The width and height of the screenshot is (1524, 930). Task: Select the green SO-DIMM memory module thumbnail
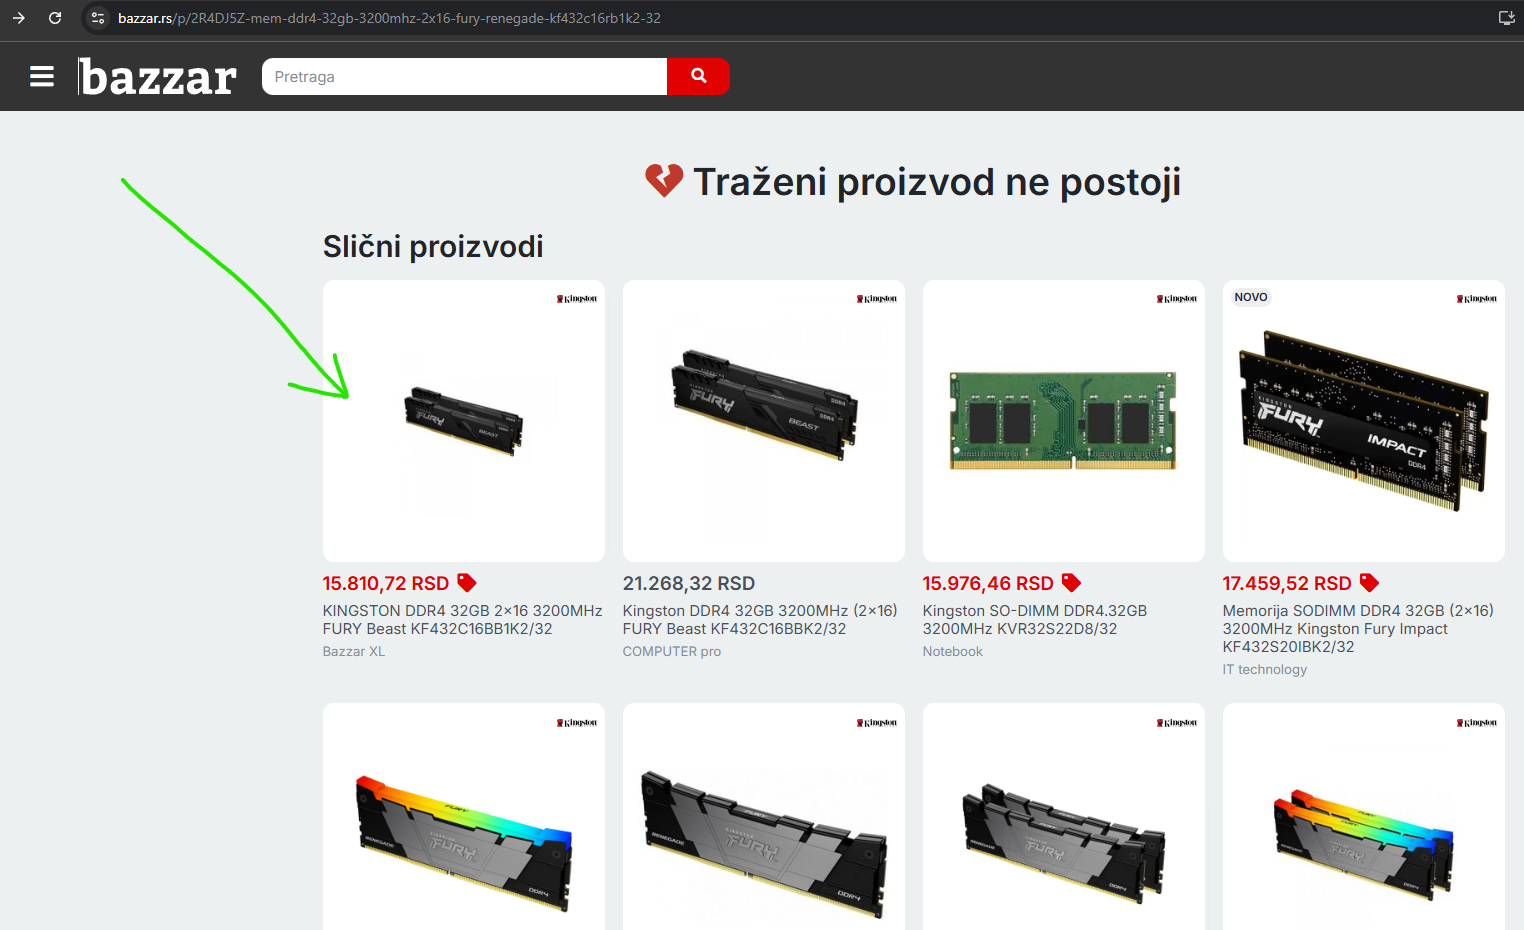tap(1064, 421)
